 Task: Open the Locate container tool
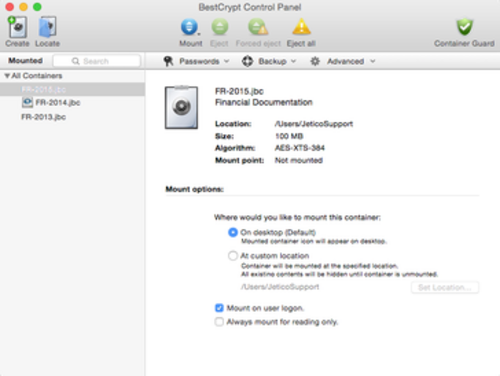tap(47, 27)
